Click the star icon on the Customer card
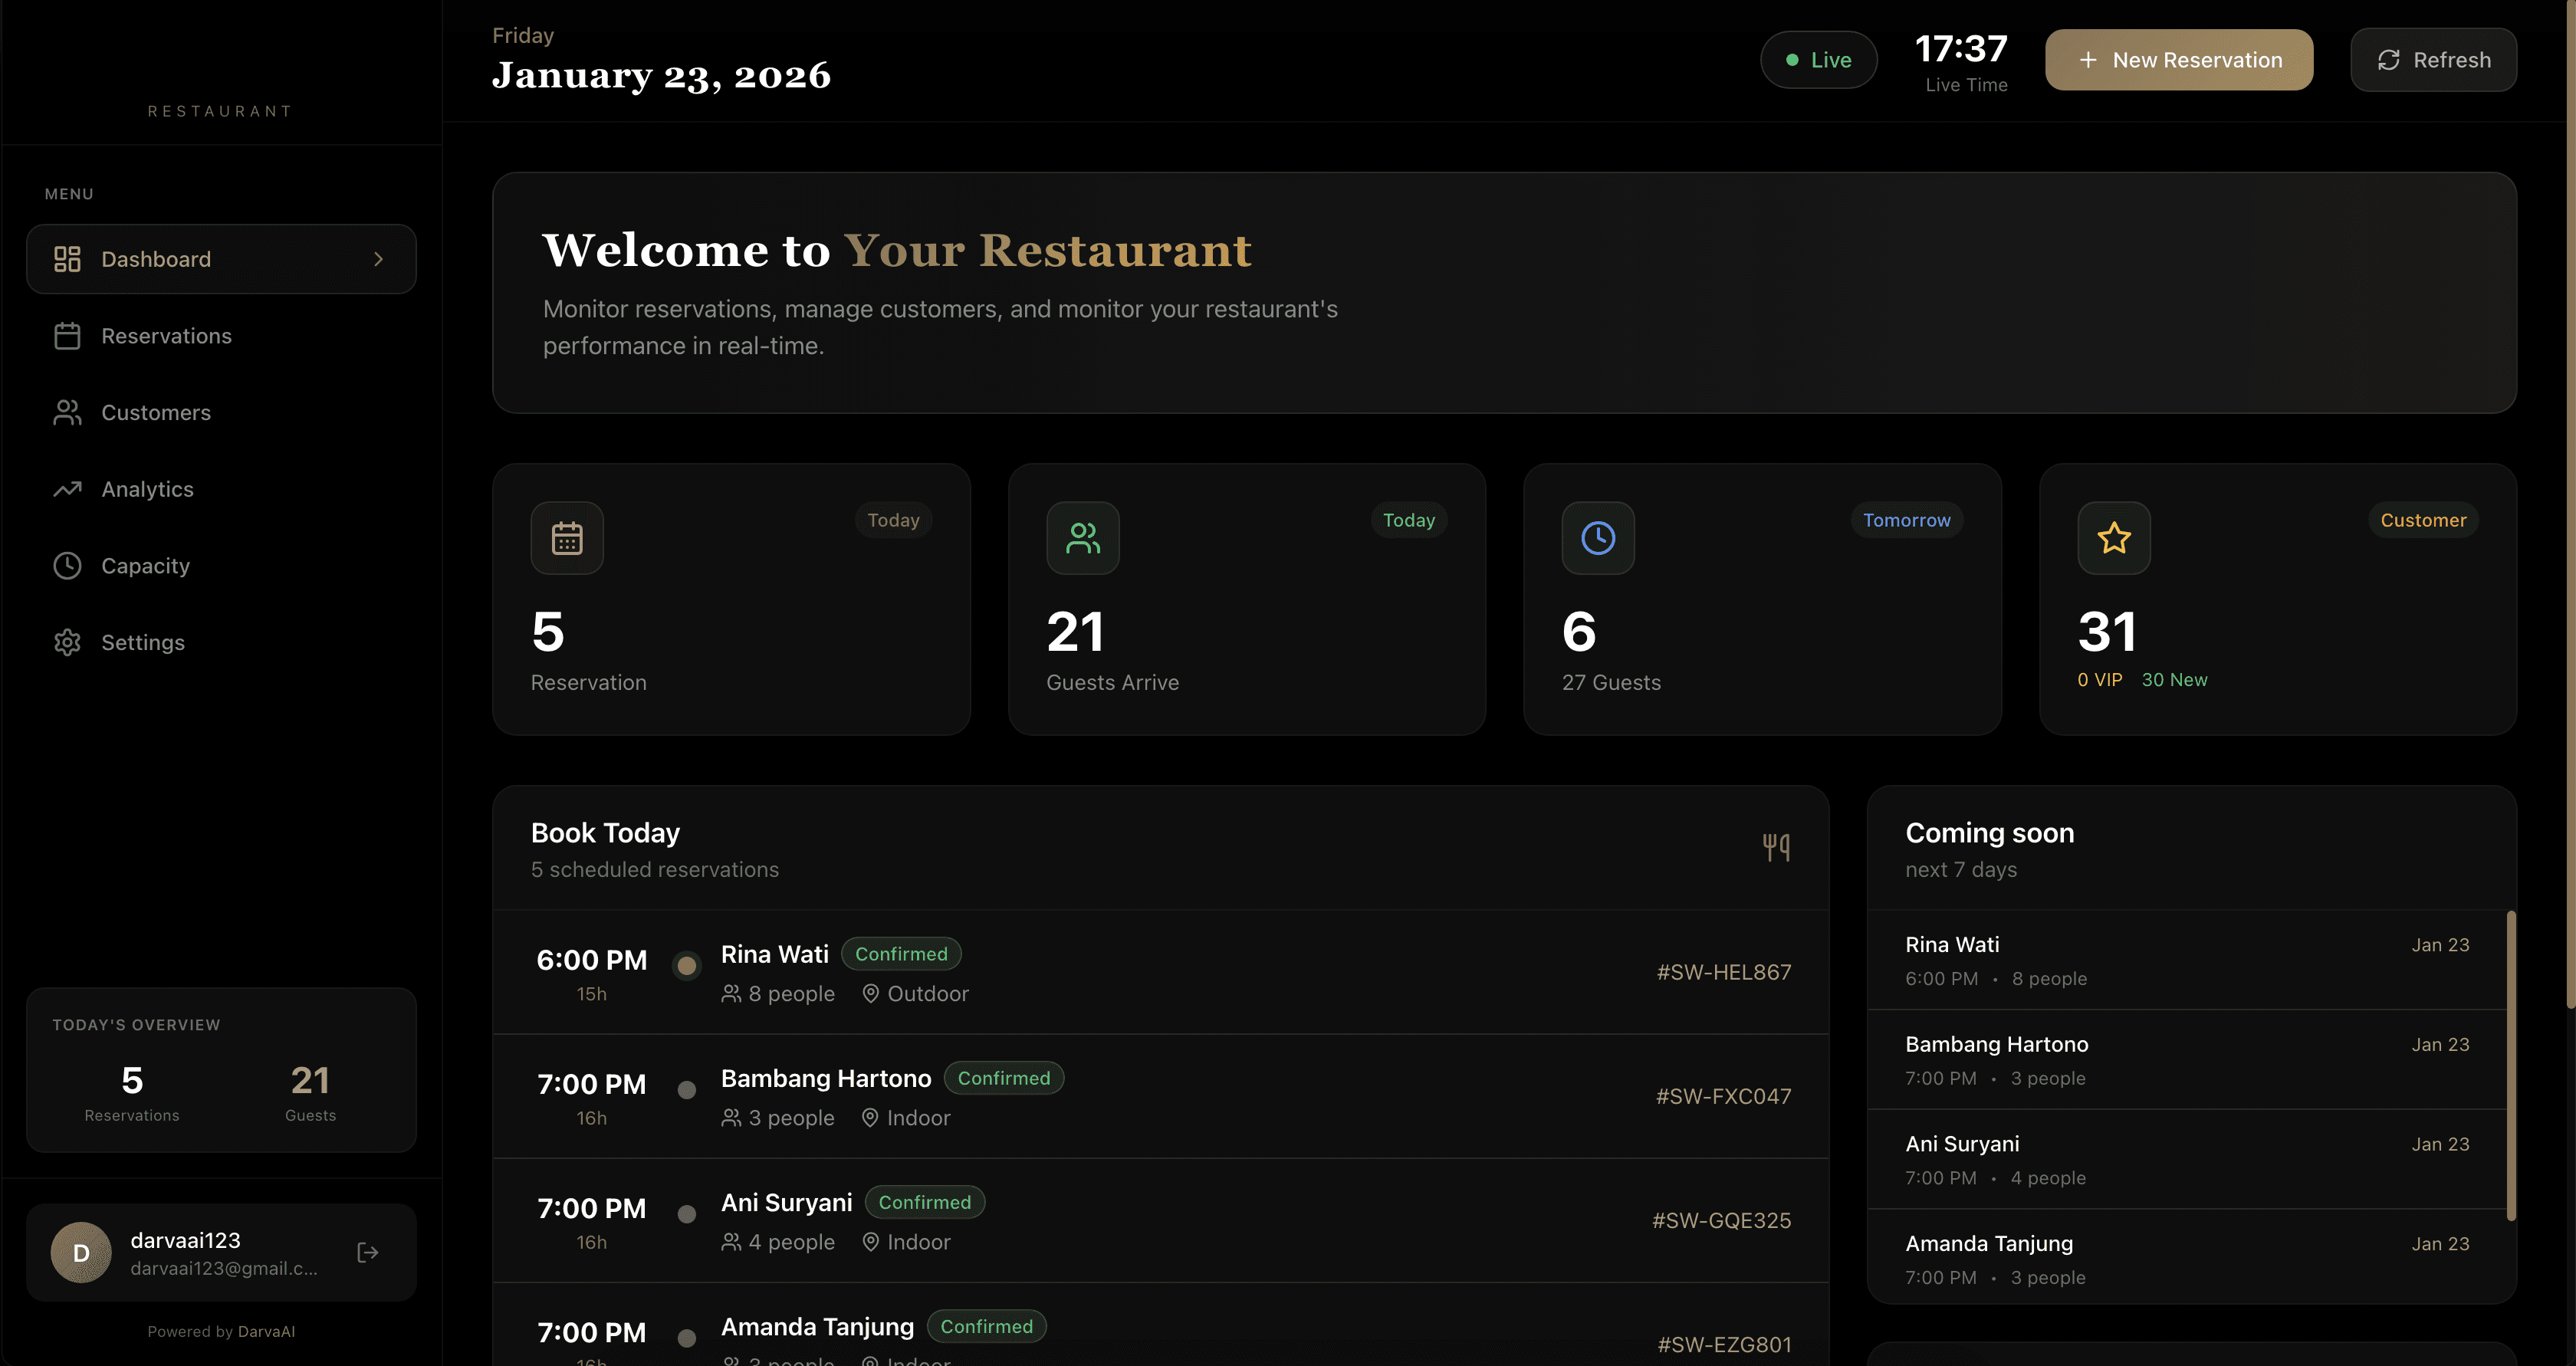Image resolution: width=2576 pixels, height=1366 pixels. point(2113,538)
